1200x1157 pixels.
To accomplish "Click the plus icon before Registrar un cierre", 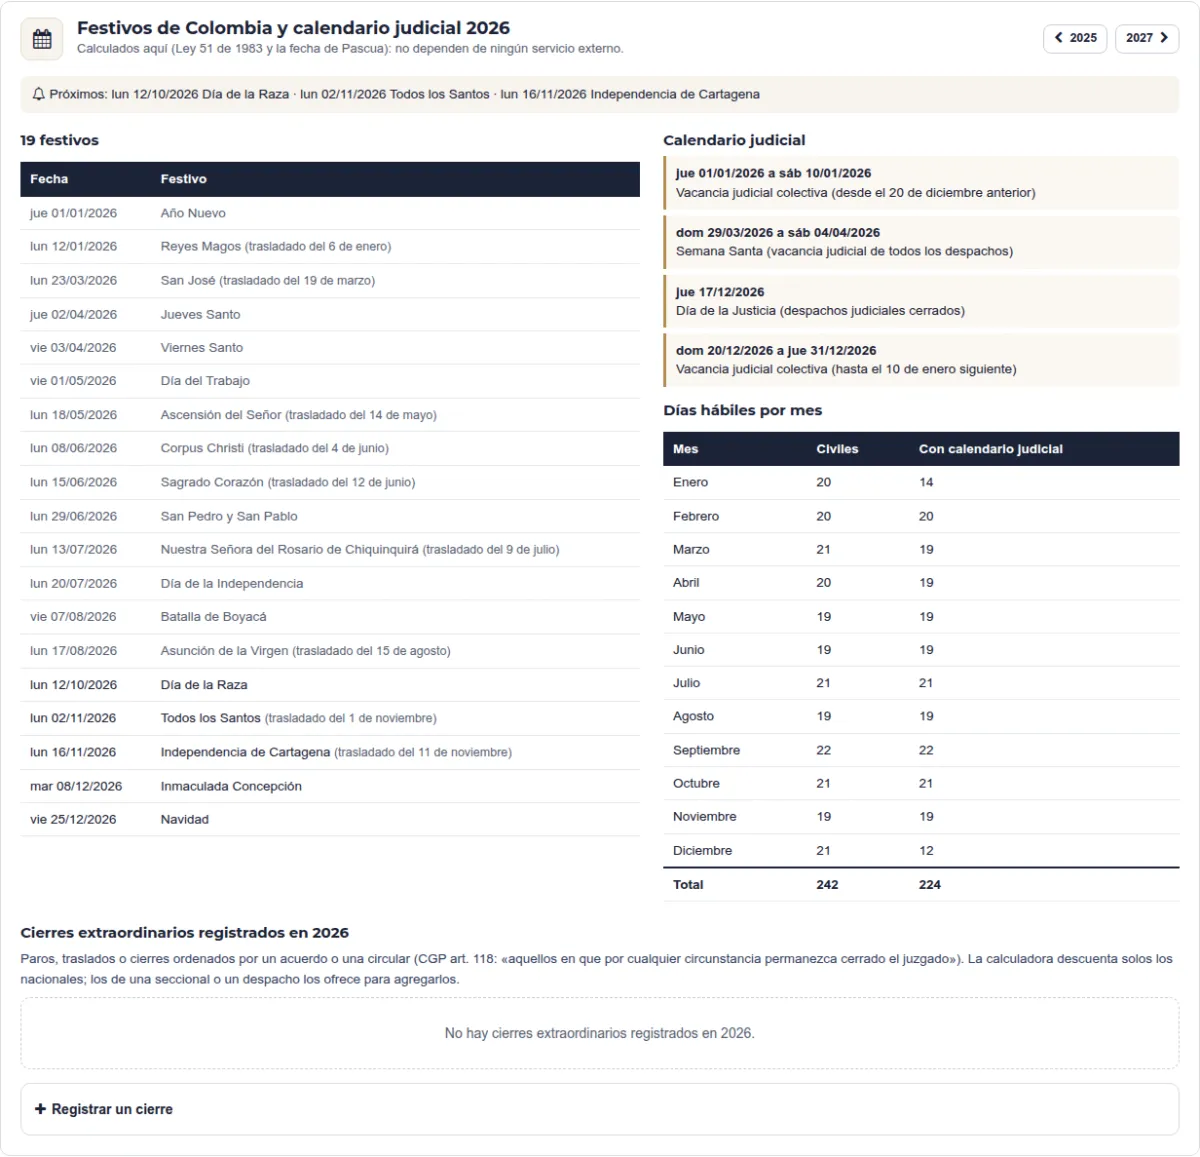I will (41, 1109).
